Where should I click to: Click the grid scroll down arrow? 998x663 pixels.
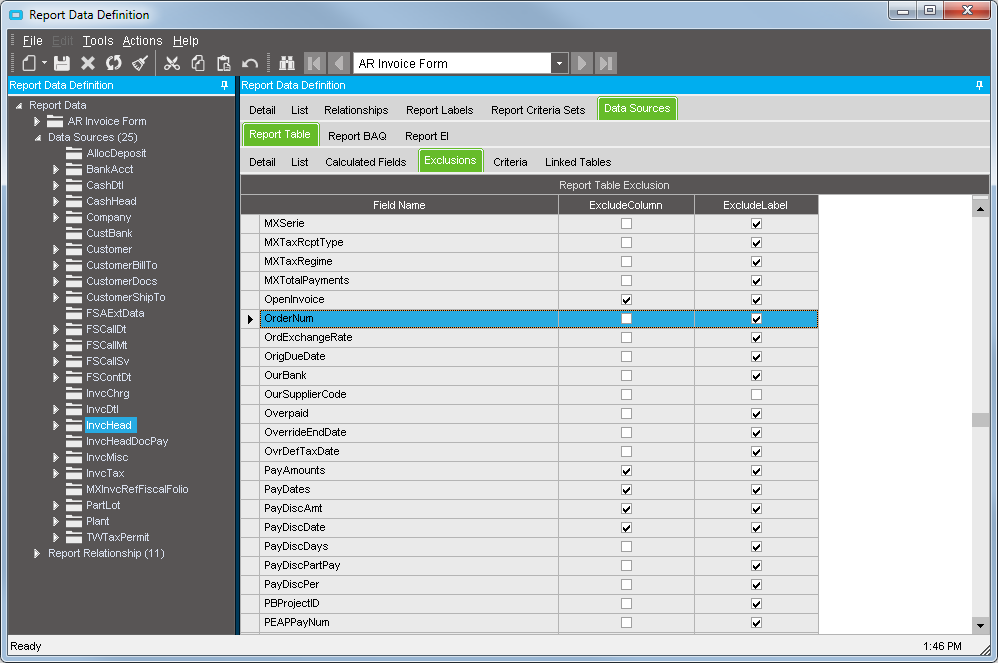[x=980, y=626]
